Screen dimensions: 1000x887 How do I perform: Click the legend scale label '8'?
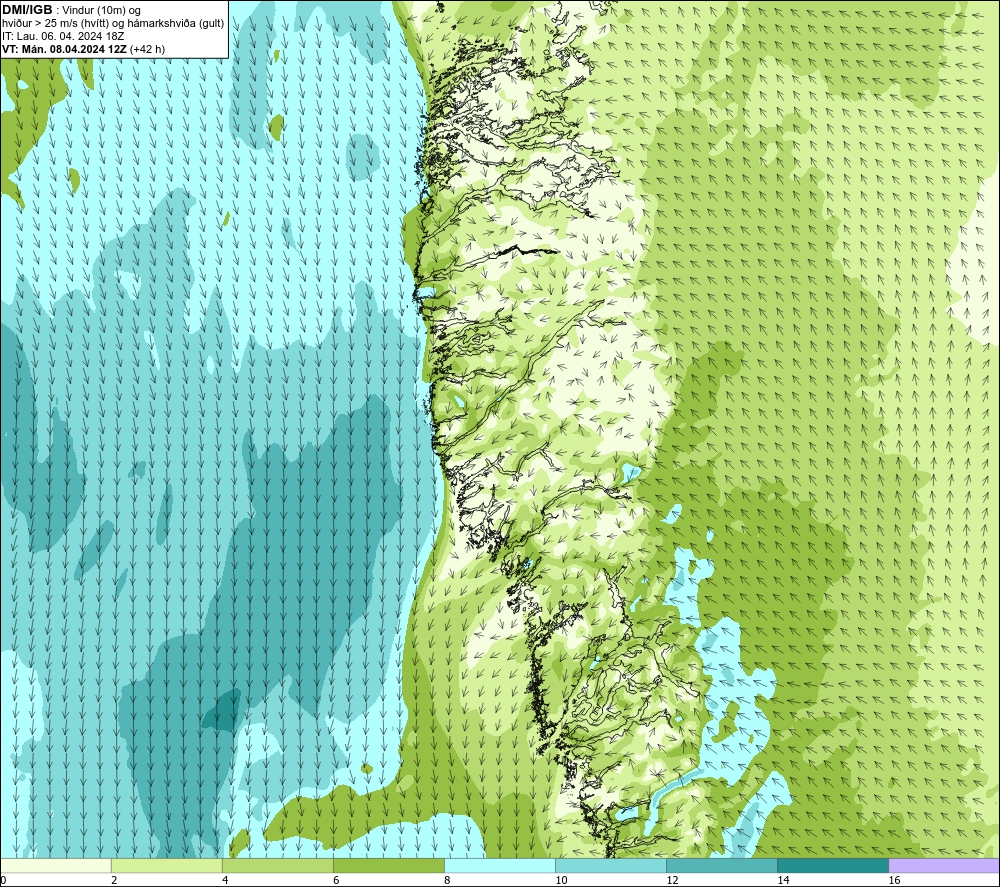coord(447,881)
